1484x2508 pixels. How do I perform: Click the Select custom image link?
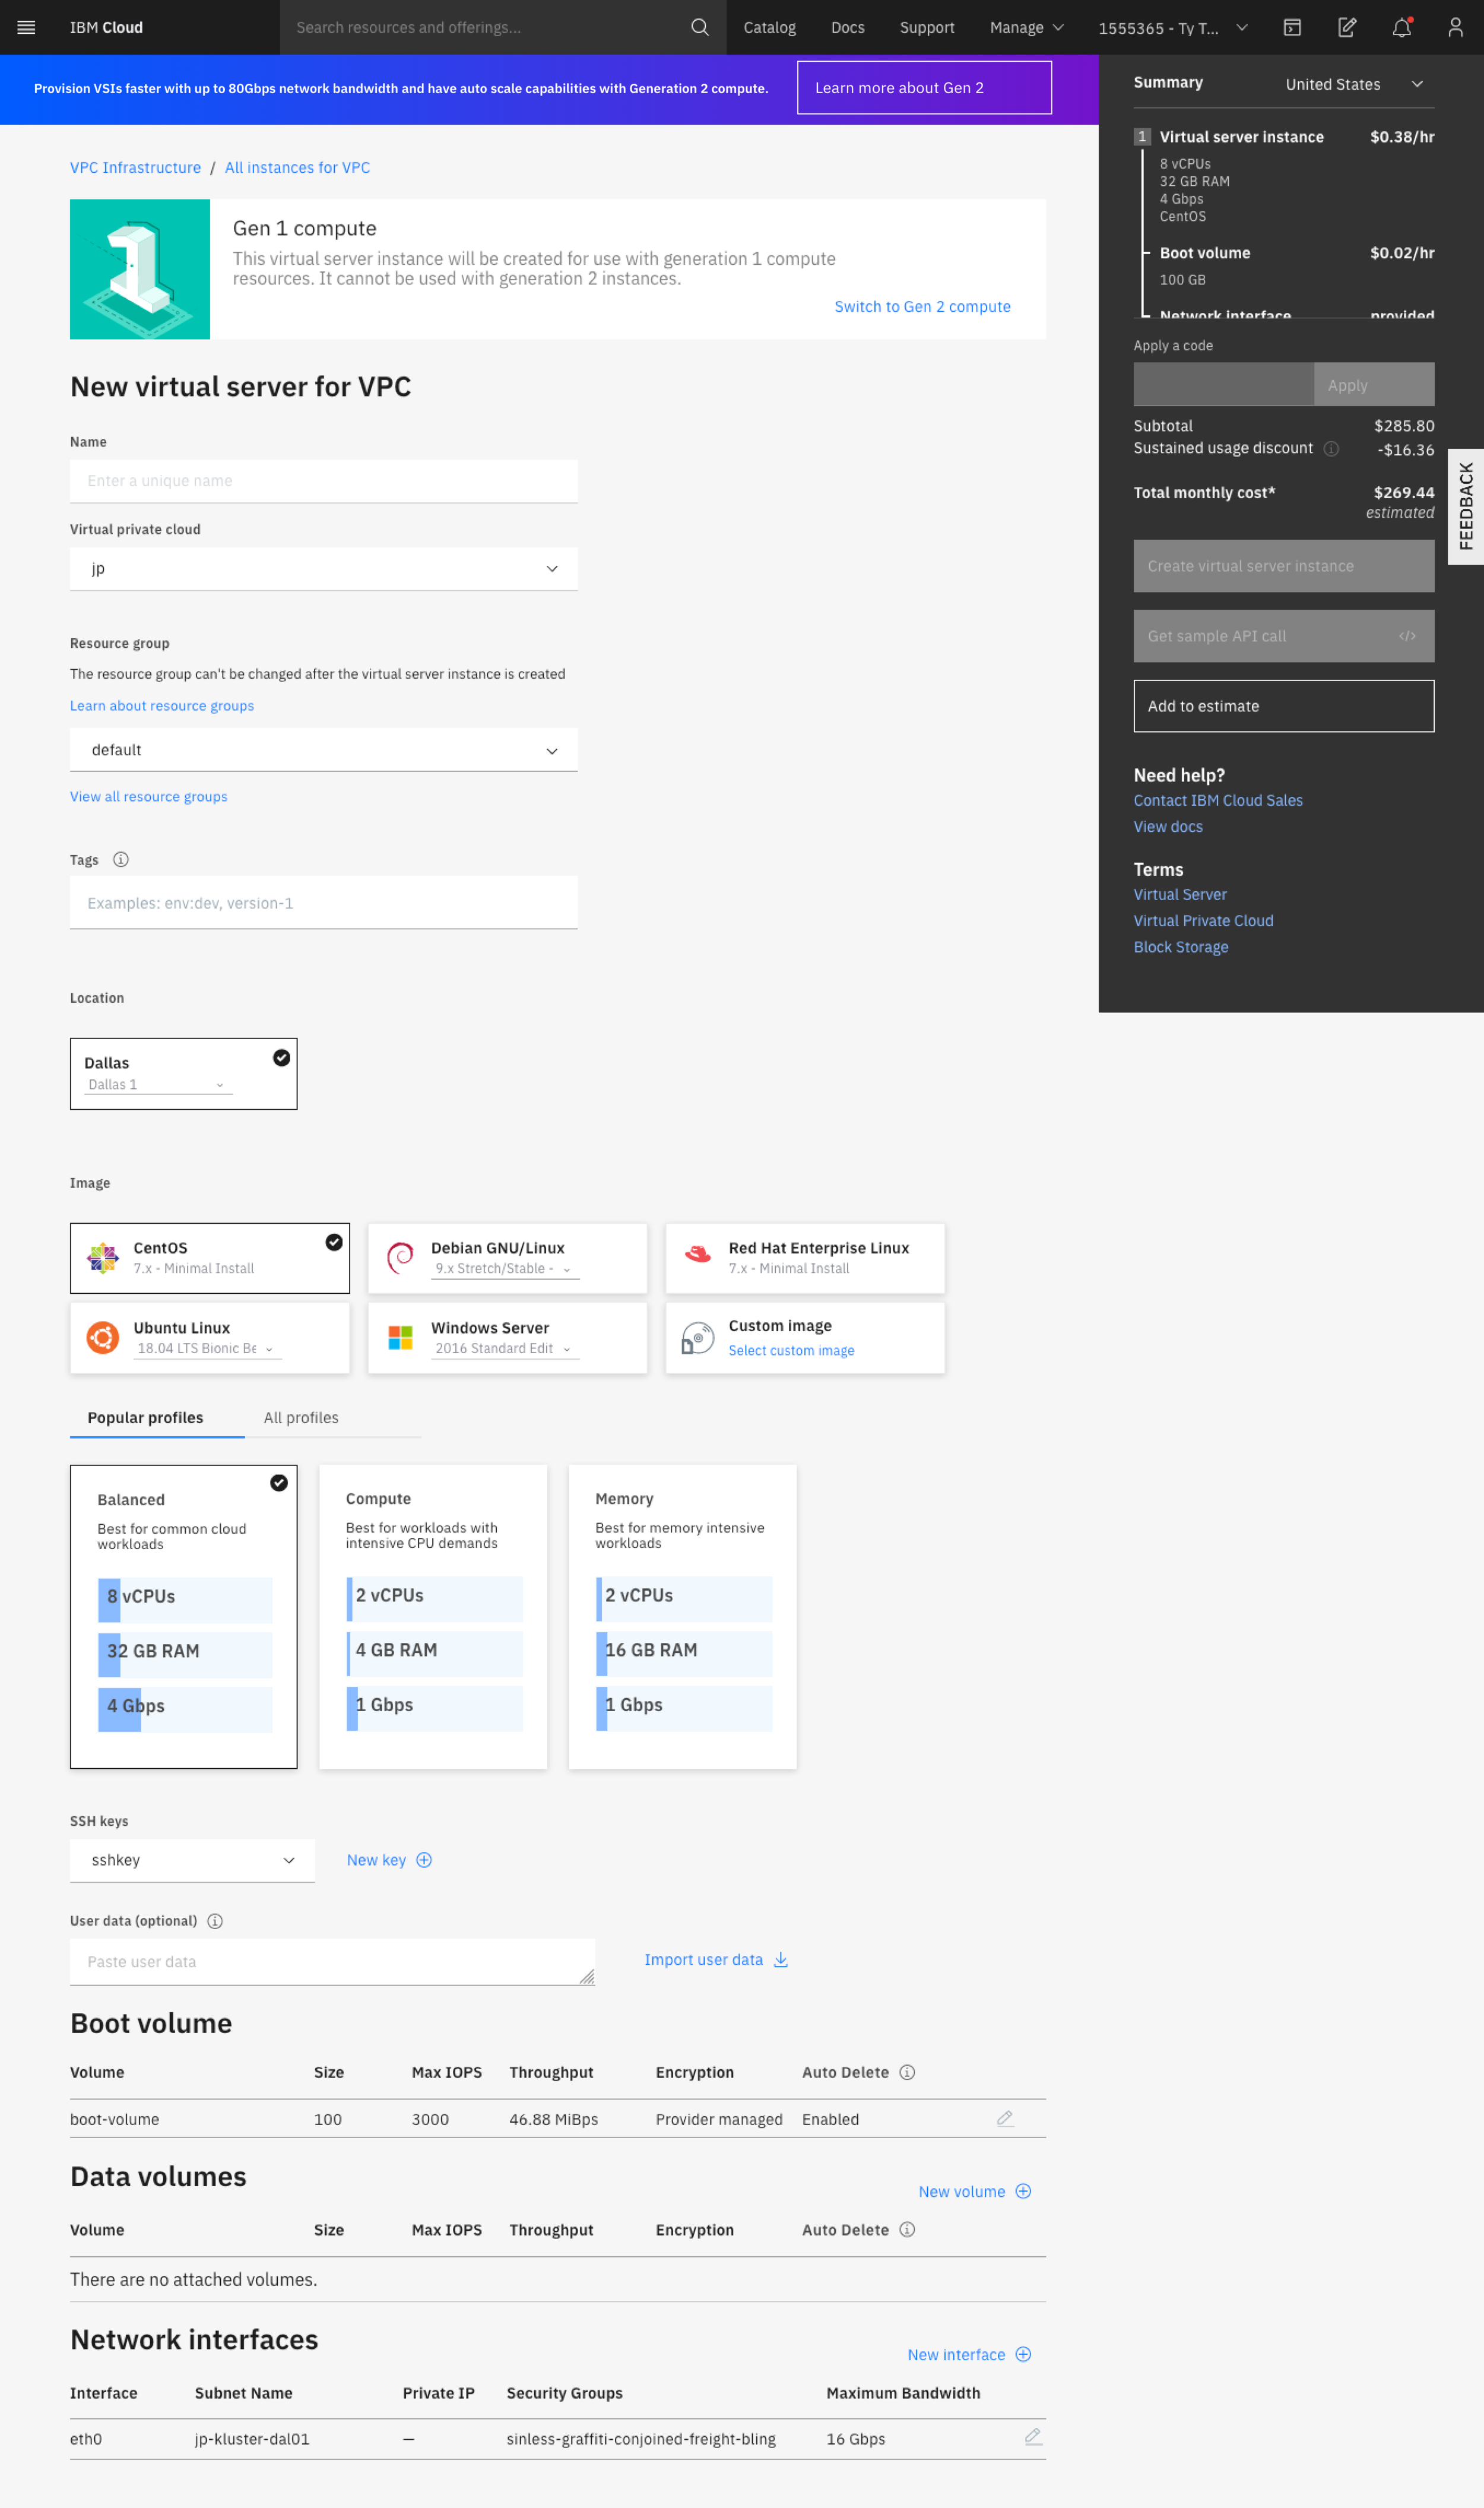click(791, 1351)
